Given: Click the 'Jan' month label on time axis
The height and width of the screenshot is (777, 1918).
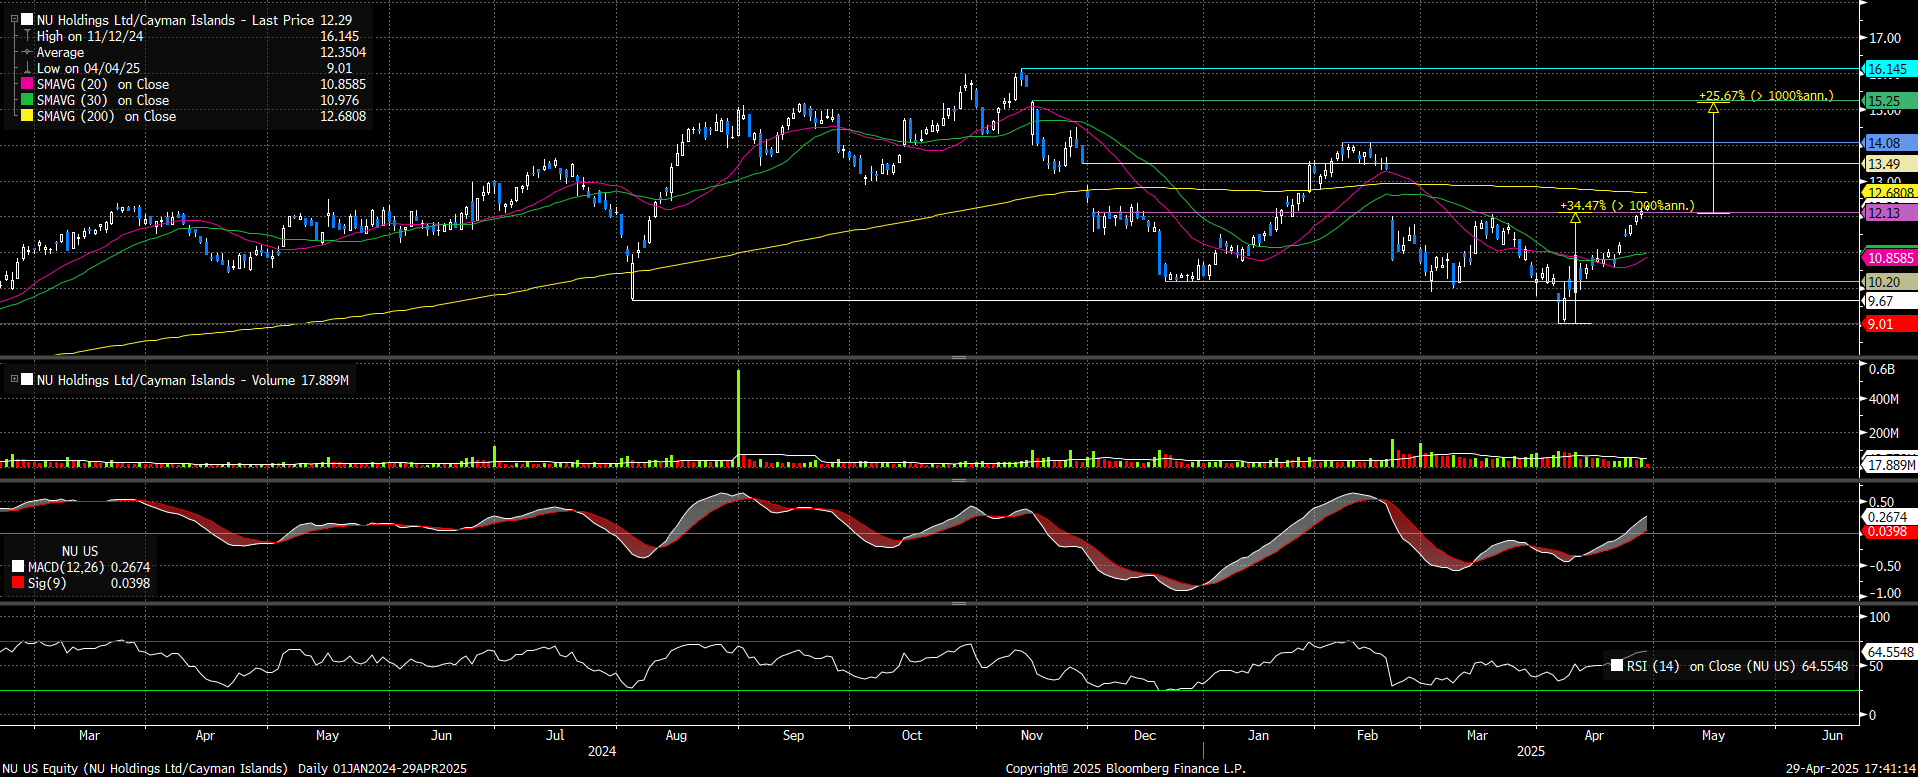Looking at the screenshot, I should [1258, 735].
